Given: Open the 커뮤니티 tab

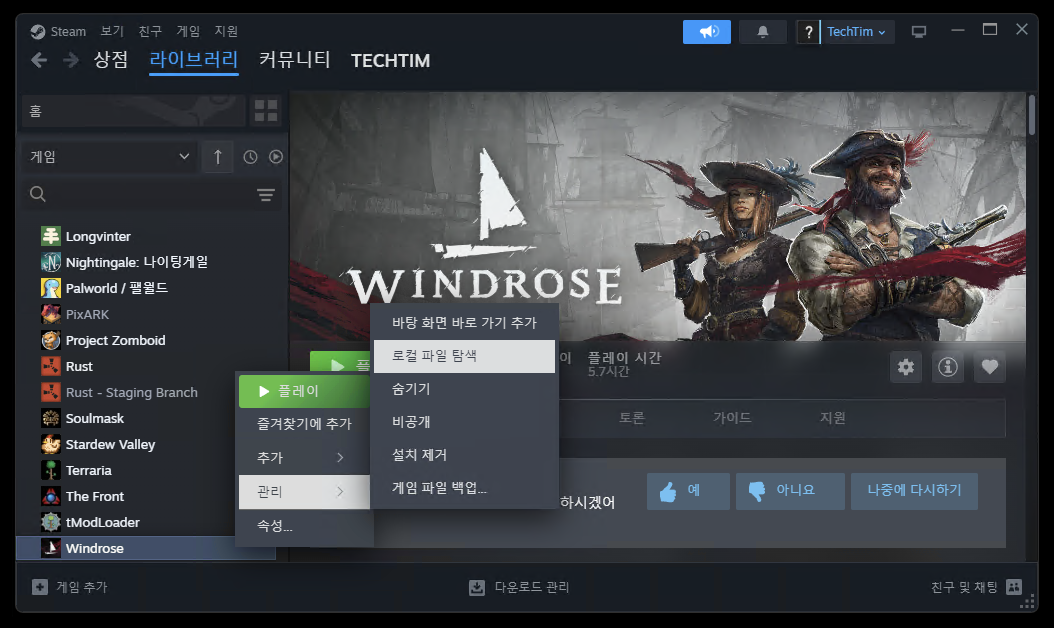Looking at the screenshot, I should tap(294, 60).
